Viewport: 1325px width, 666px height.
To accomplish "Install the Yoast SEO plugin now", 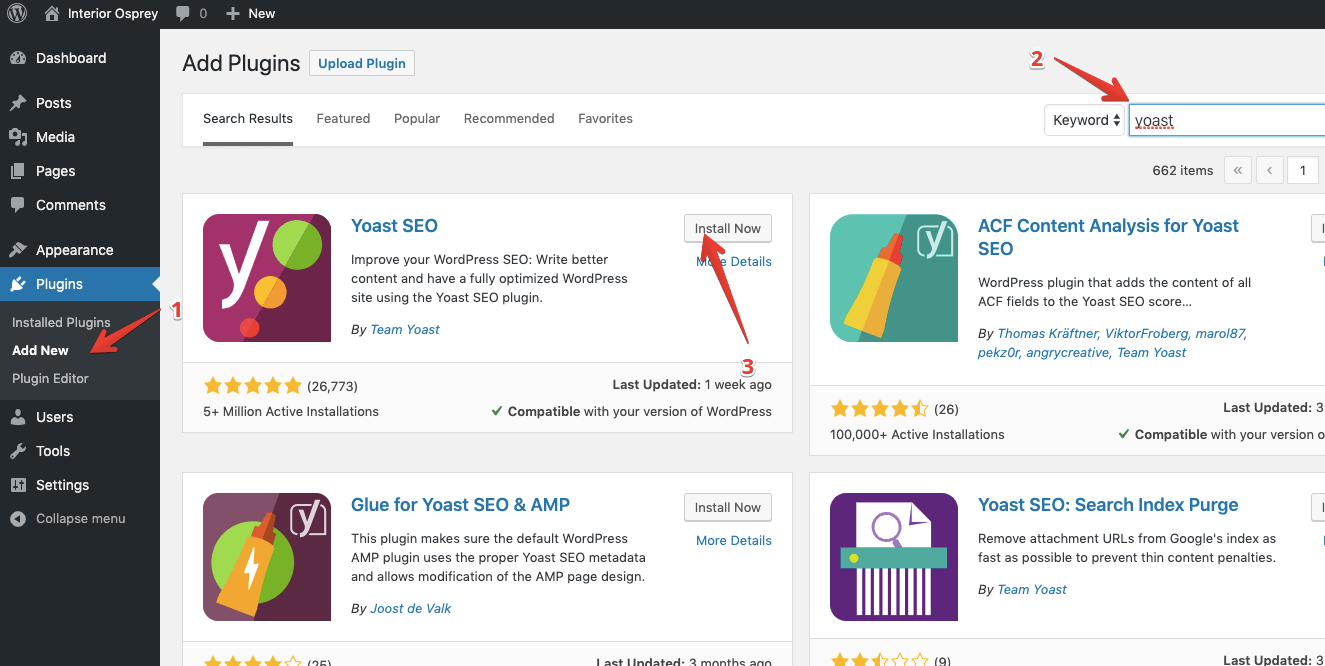I will [728, 228].
